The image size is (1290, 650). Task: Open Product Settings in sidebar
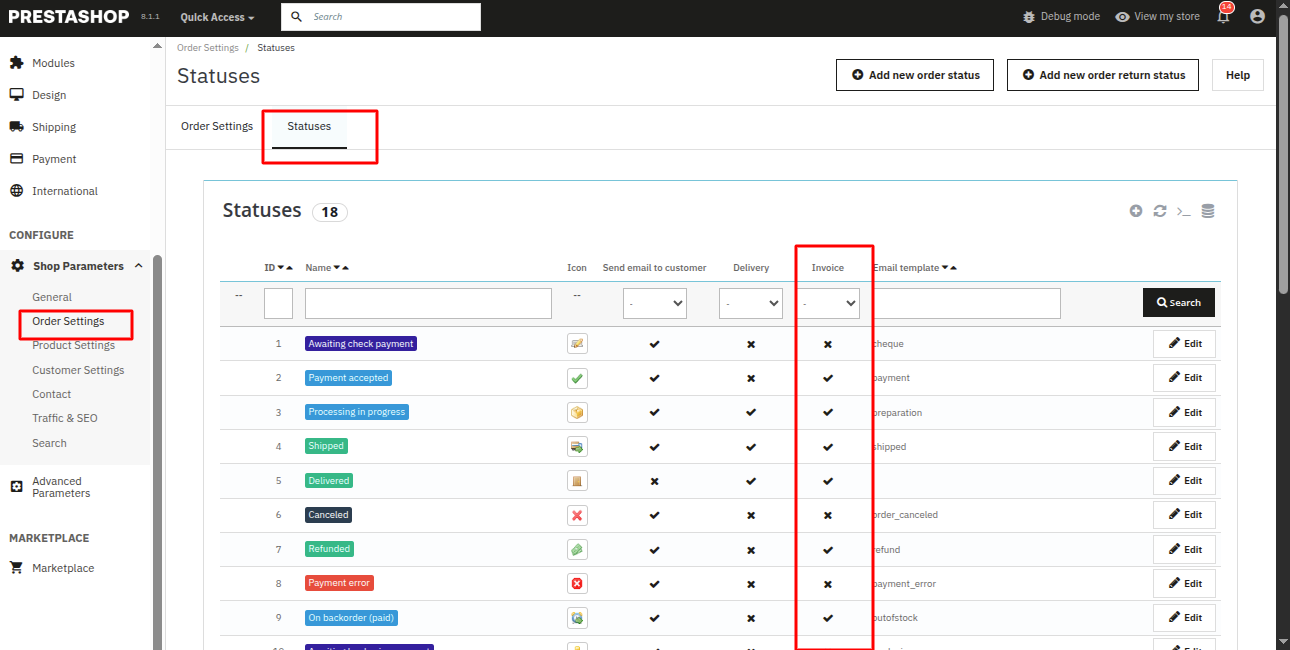[x=73, y=345]
